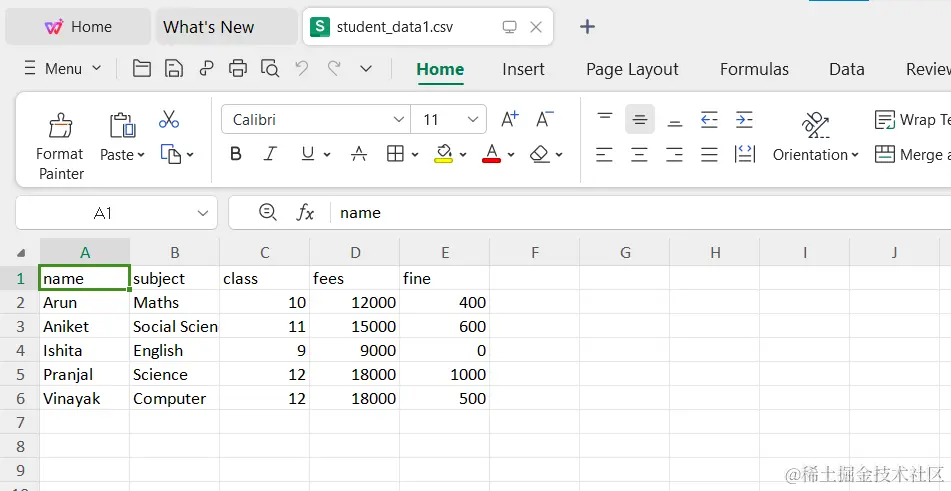
Task: Click the Format Painter tool
Action: point(60,147)
